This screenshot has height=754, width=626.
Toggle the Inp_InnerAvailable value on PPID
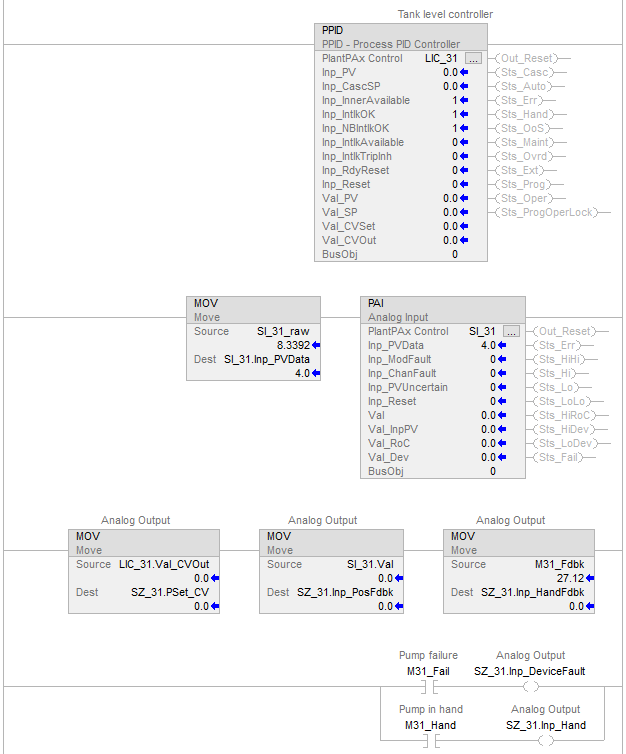454,101
